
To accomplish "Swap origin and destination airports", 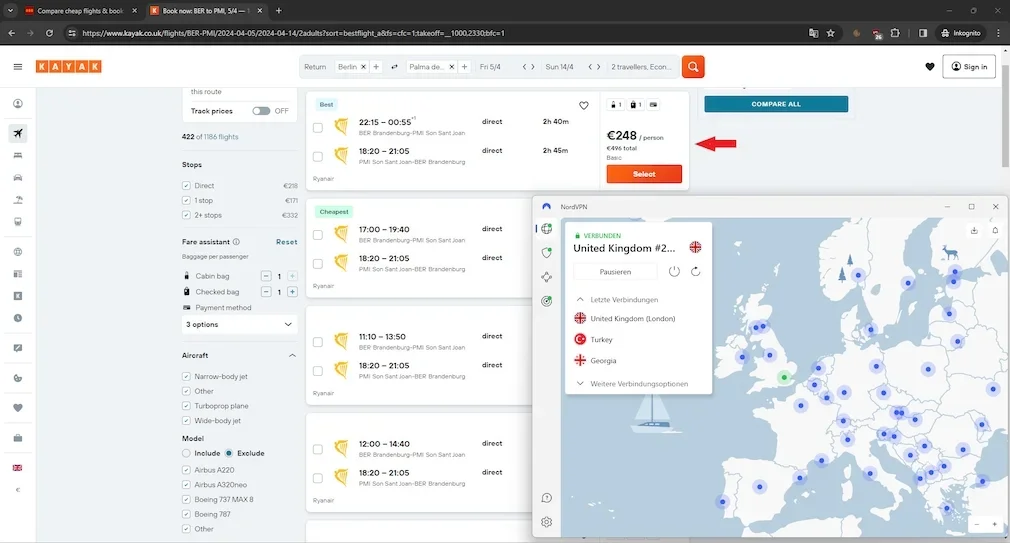I will click(x=394, y=67).
